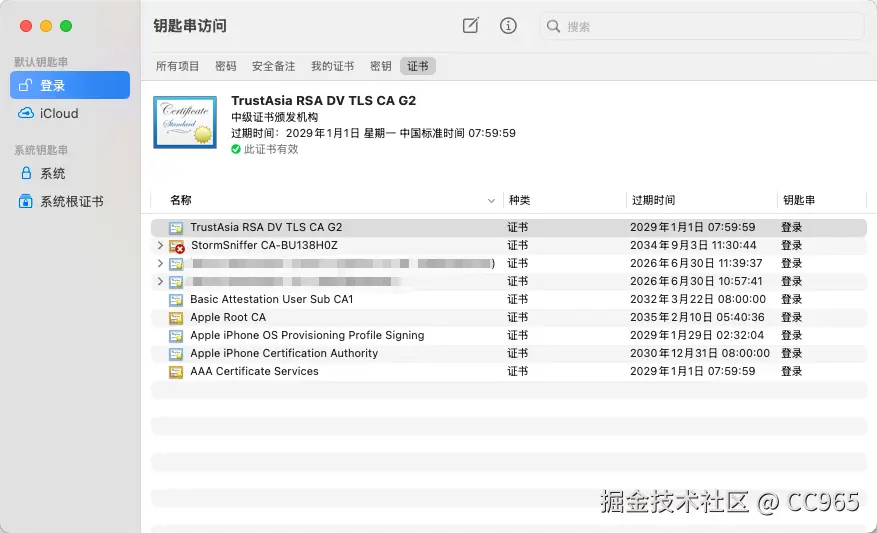Image resolution: width=877 pixels, height=533 pixels.
Task: Click the Apple iPhone Certification Authority icon
Action: (176, 353)
